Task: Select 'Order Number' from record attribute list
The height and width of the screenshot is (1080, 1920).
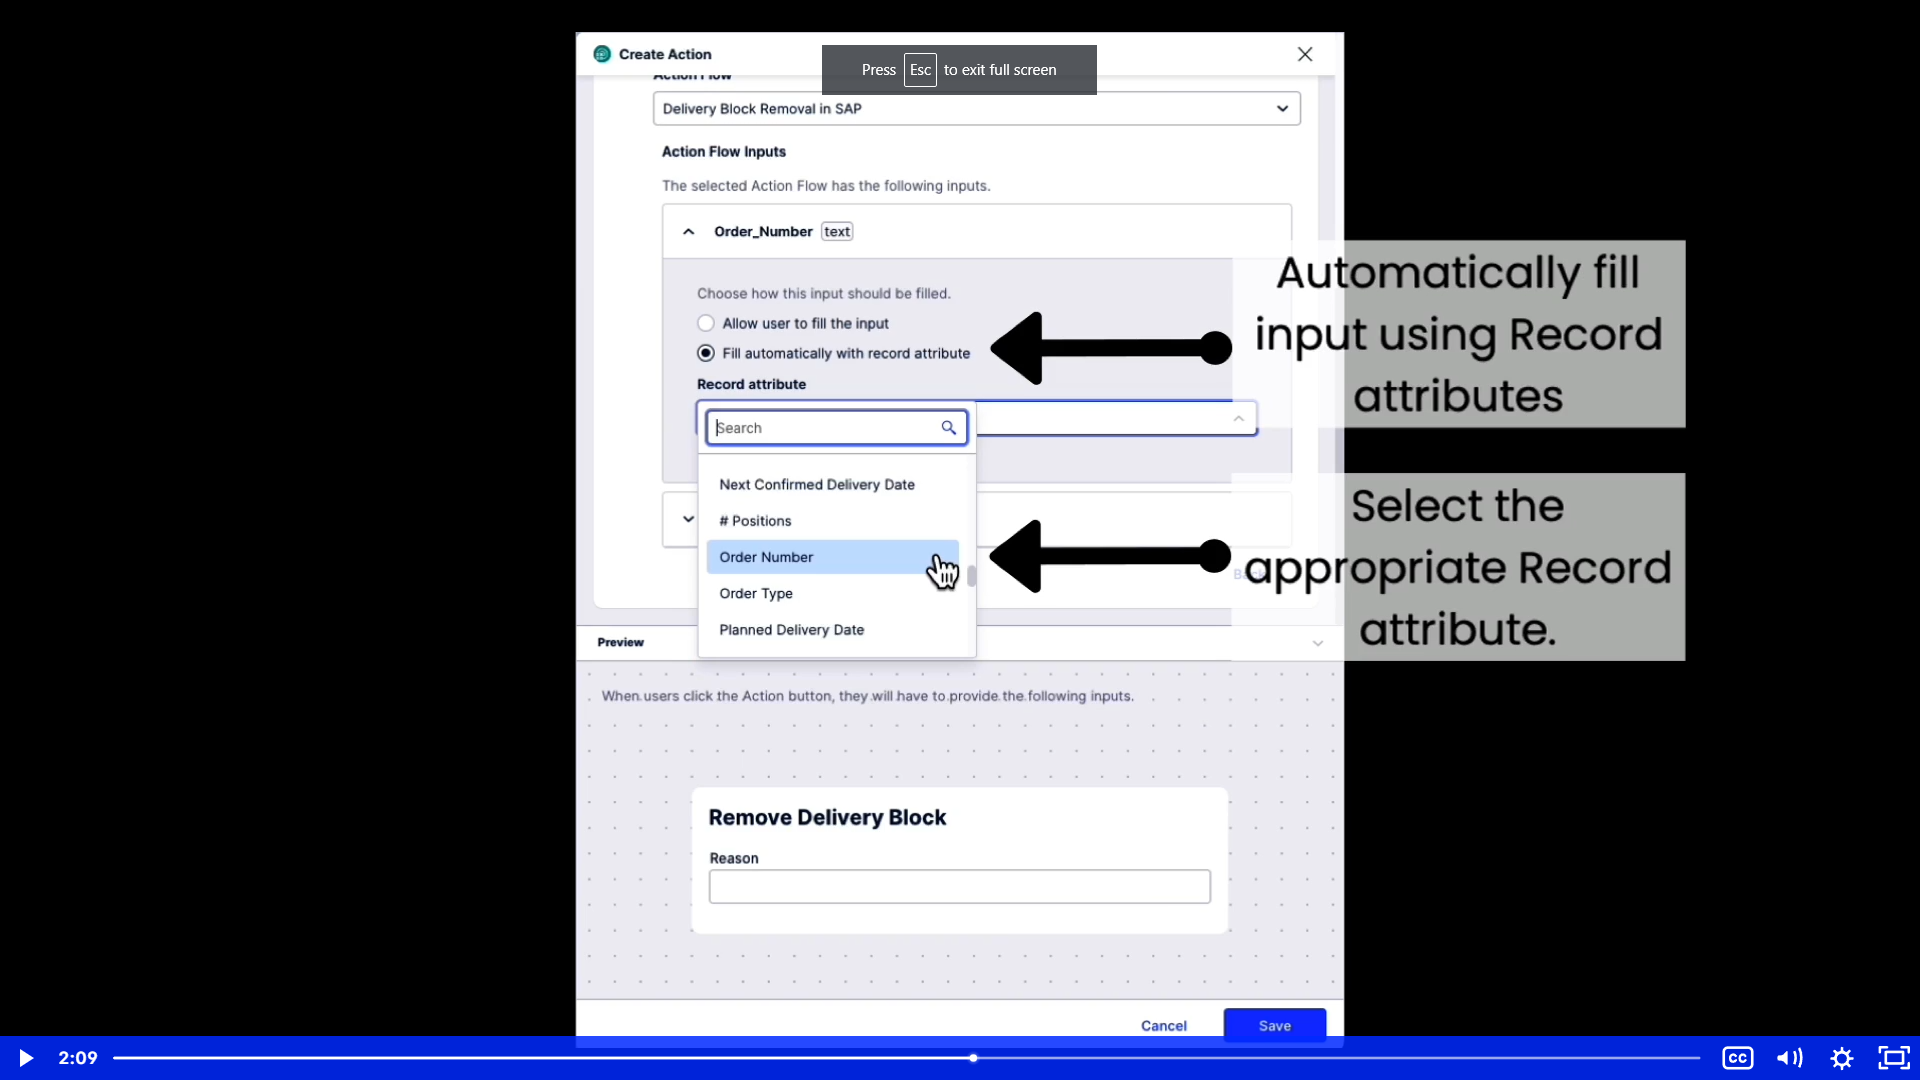Action: pos(767,556)
